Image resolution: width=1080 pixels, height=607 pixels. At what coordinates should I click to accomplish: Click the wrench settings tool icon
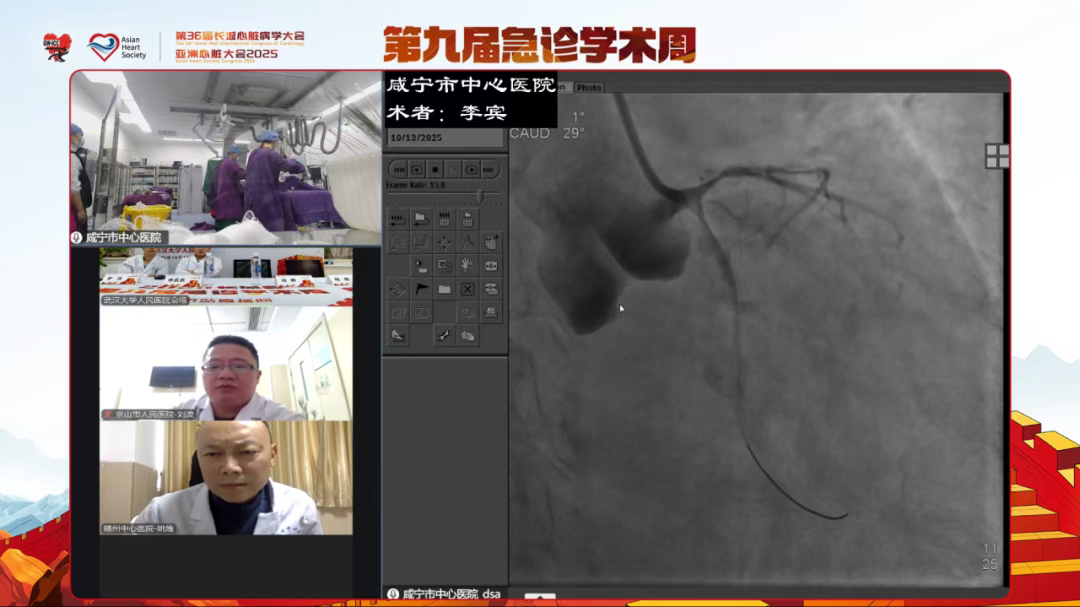(x=444, y=336)
